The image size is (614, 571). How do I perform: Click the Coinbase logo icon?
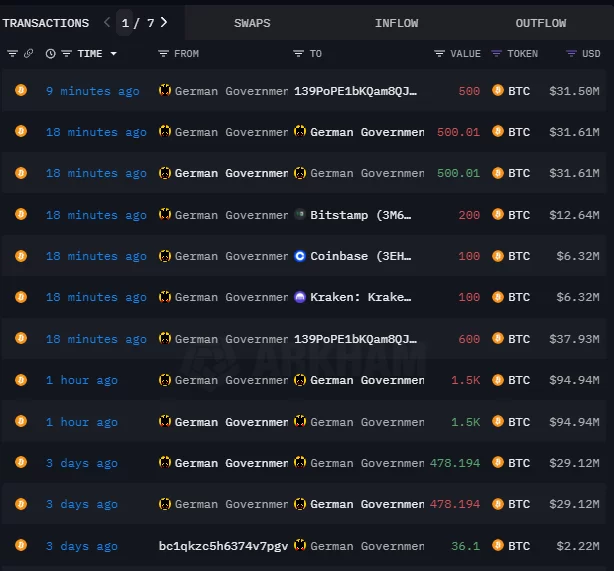tap(299, 256)
